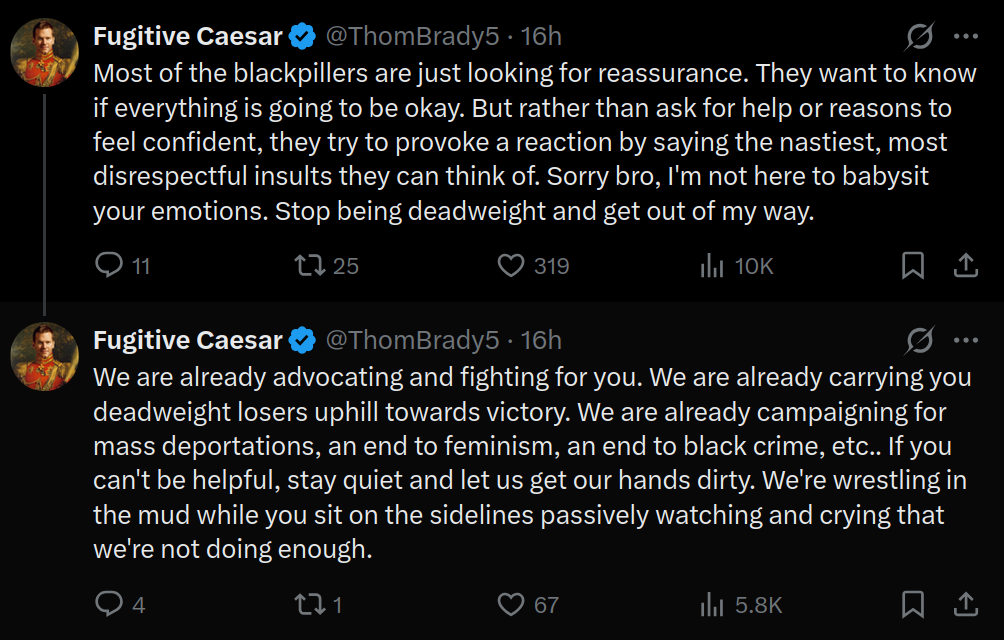This screenshot has width=1004, height=640.
Task: Like the second tweet with 67 likes
Action: (528, 604)
